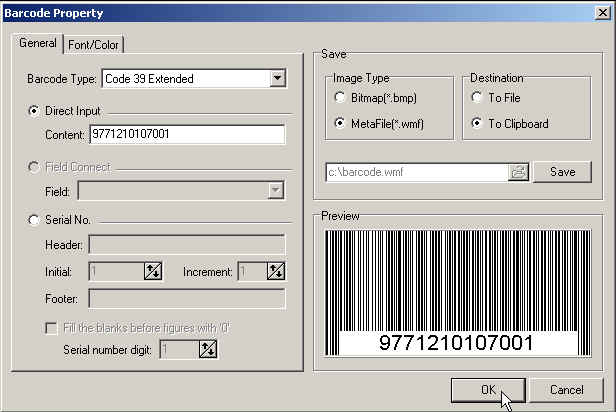
Task: Open the Barcode Type dropdown
Action: pos(278,78)
